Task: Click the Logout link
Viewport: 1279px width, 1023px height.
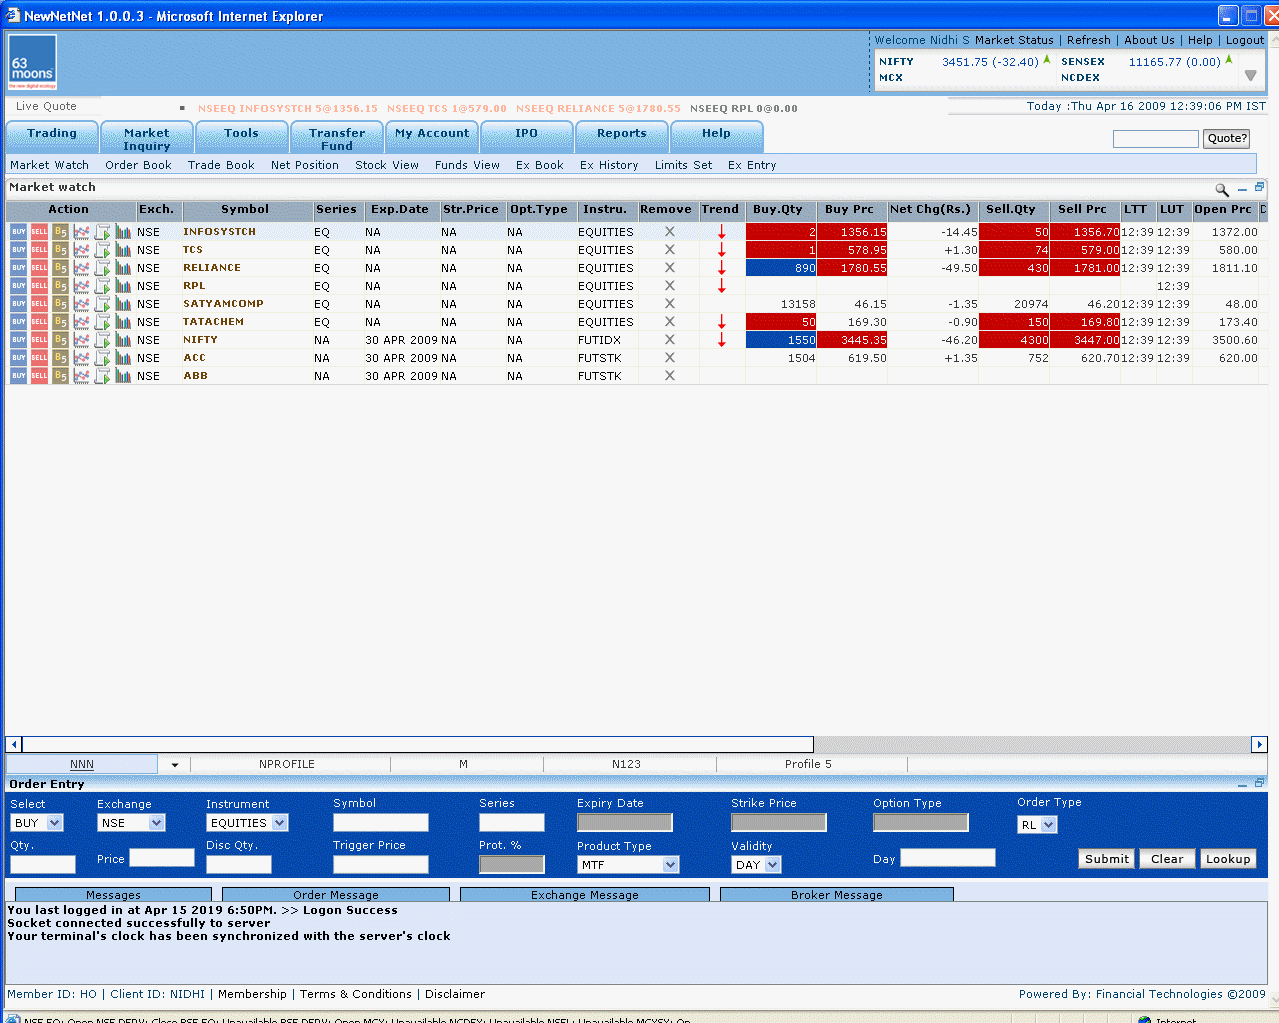Action: tap(1244, 40)
